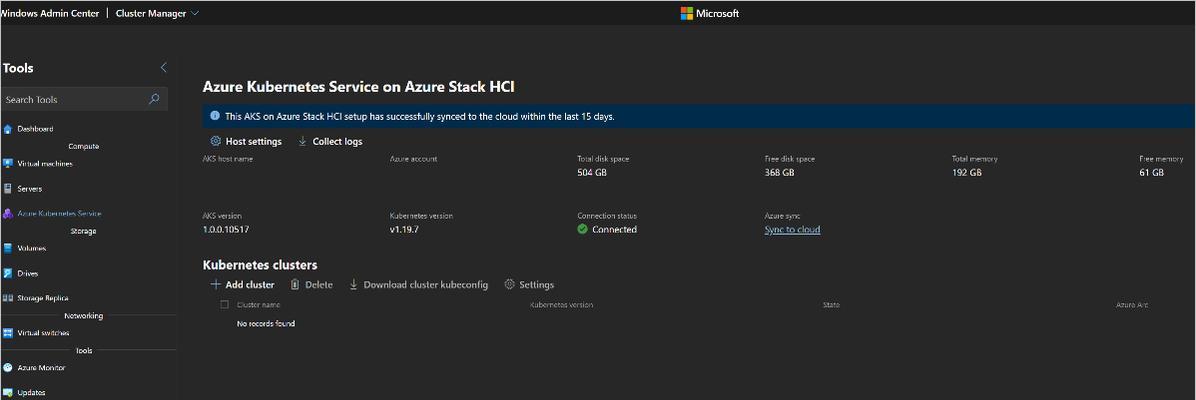Viewport: 1196px width, 400px height.
Task: Click Collect logs
Action: (330, 141)
